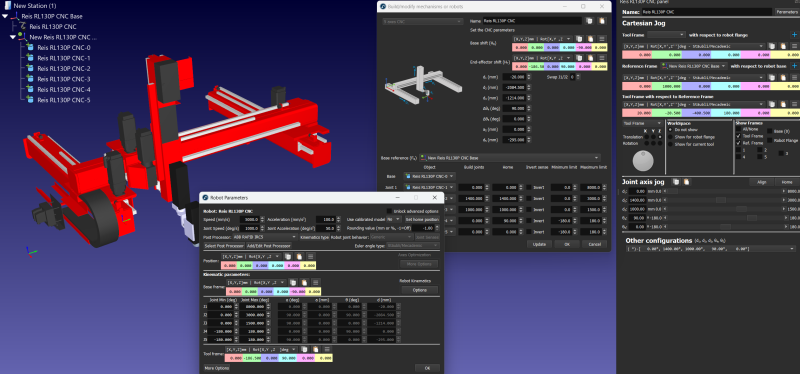Paste Tool frame pose in Robot Parameters
Viewport: 800px width, 374px height.
click(x=316, y=350)
